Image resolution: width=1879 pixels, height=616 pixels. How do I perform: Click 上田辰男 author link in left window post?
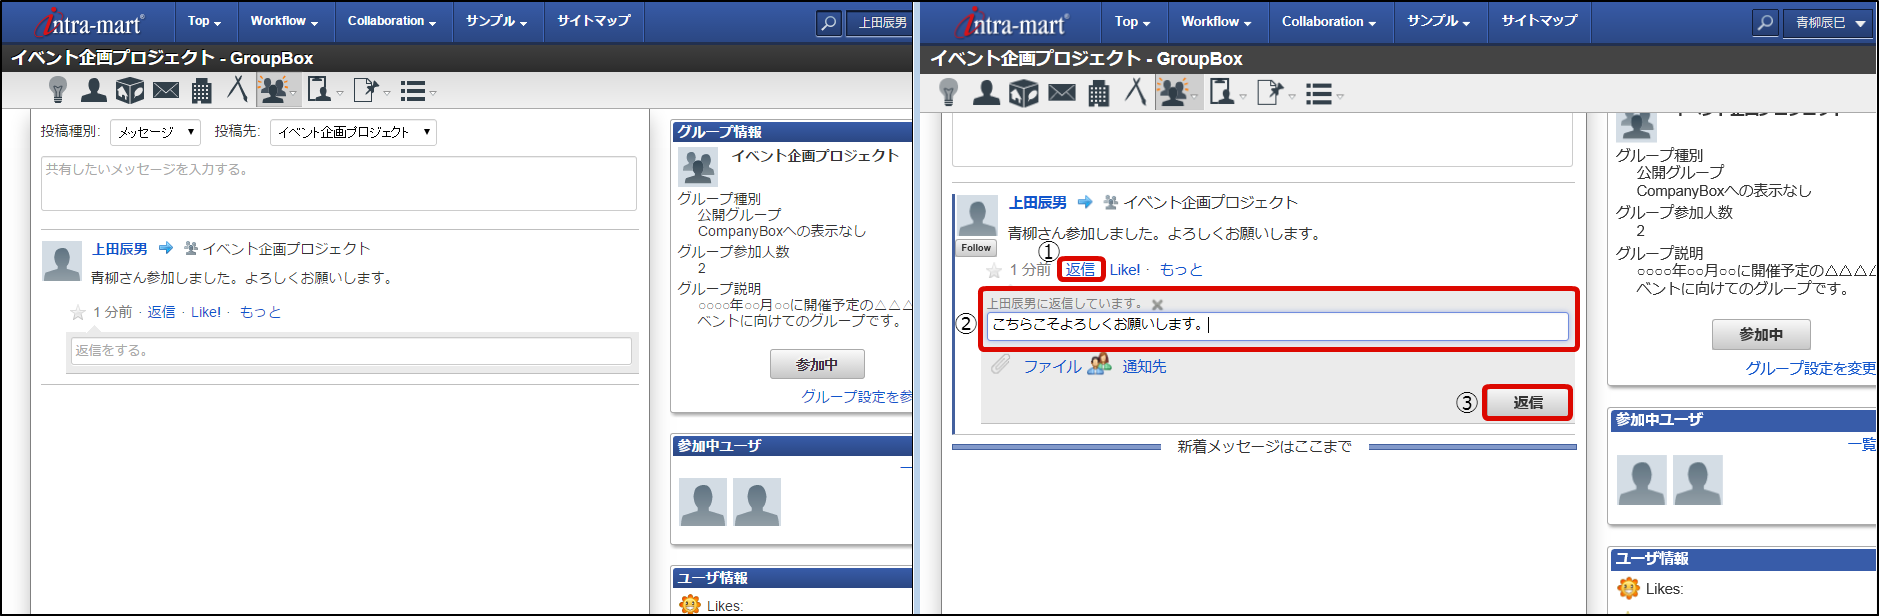point(120,249)
